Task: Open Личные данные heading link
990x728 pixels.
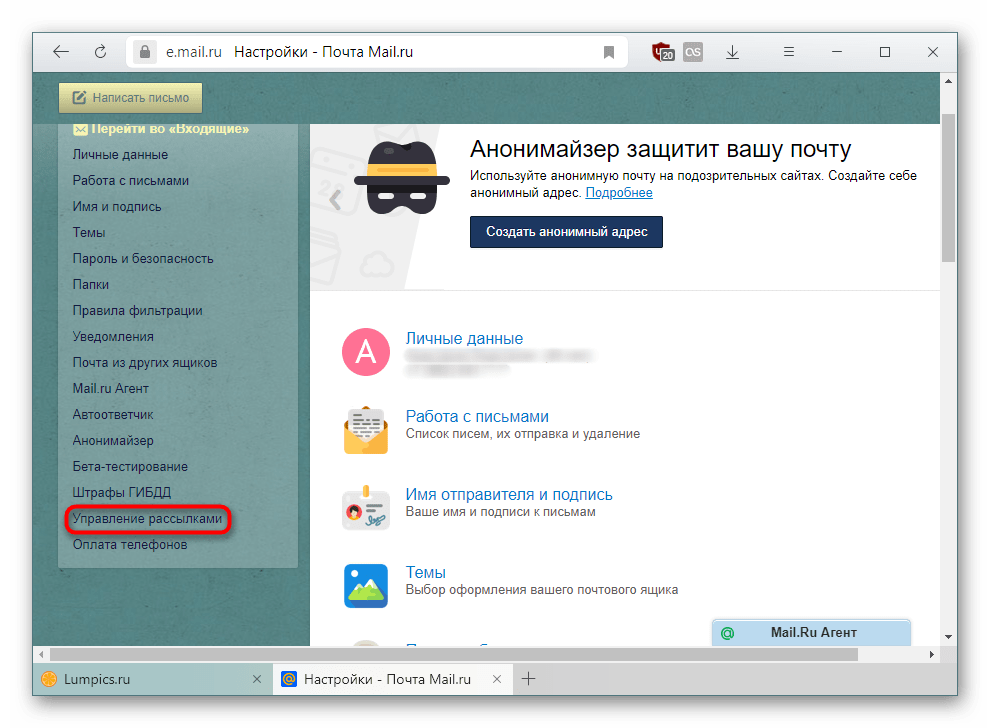Action: coord(464,338)
